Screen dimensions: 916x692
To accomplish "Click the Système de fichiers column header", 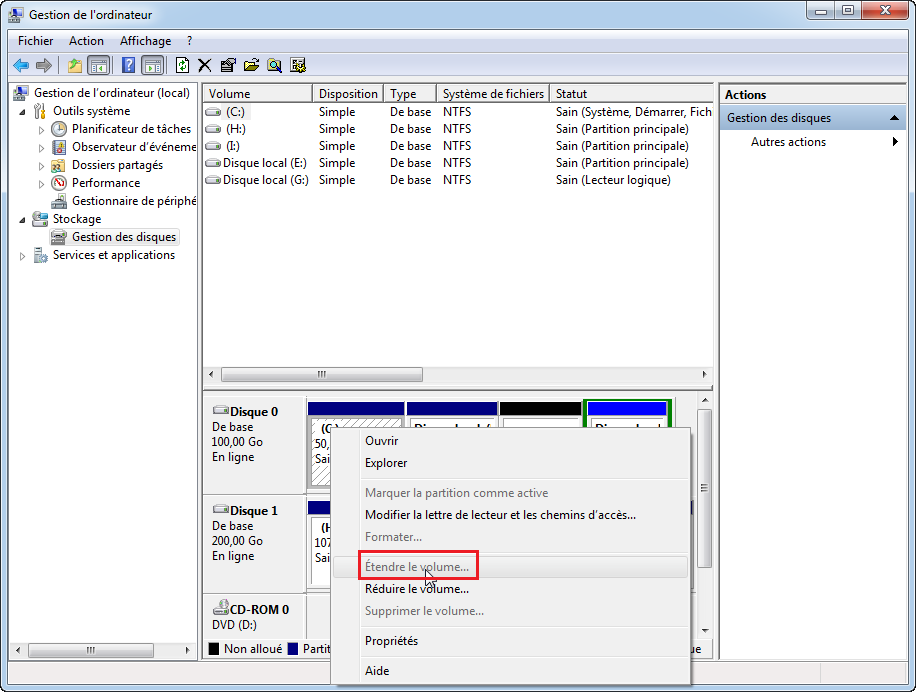I will click(x=493, y=93).
